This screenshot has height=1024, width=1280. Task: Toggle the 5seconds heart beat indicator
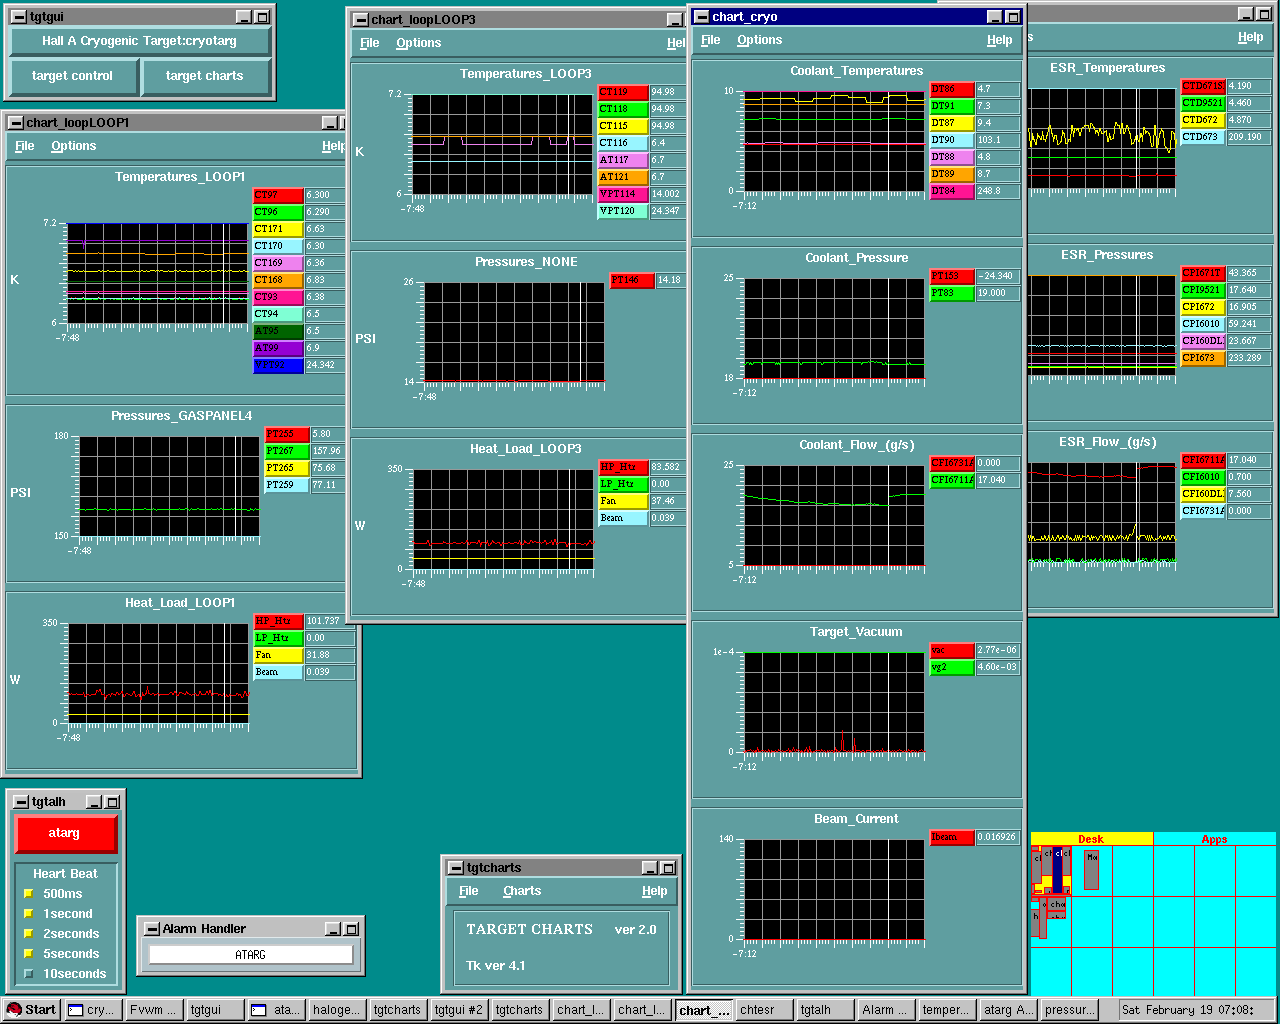coord(29,954)
